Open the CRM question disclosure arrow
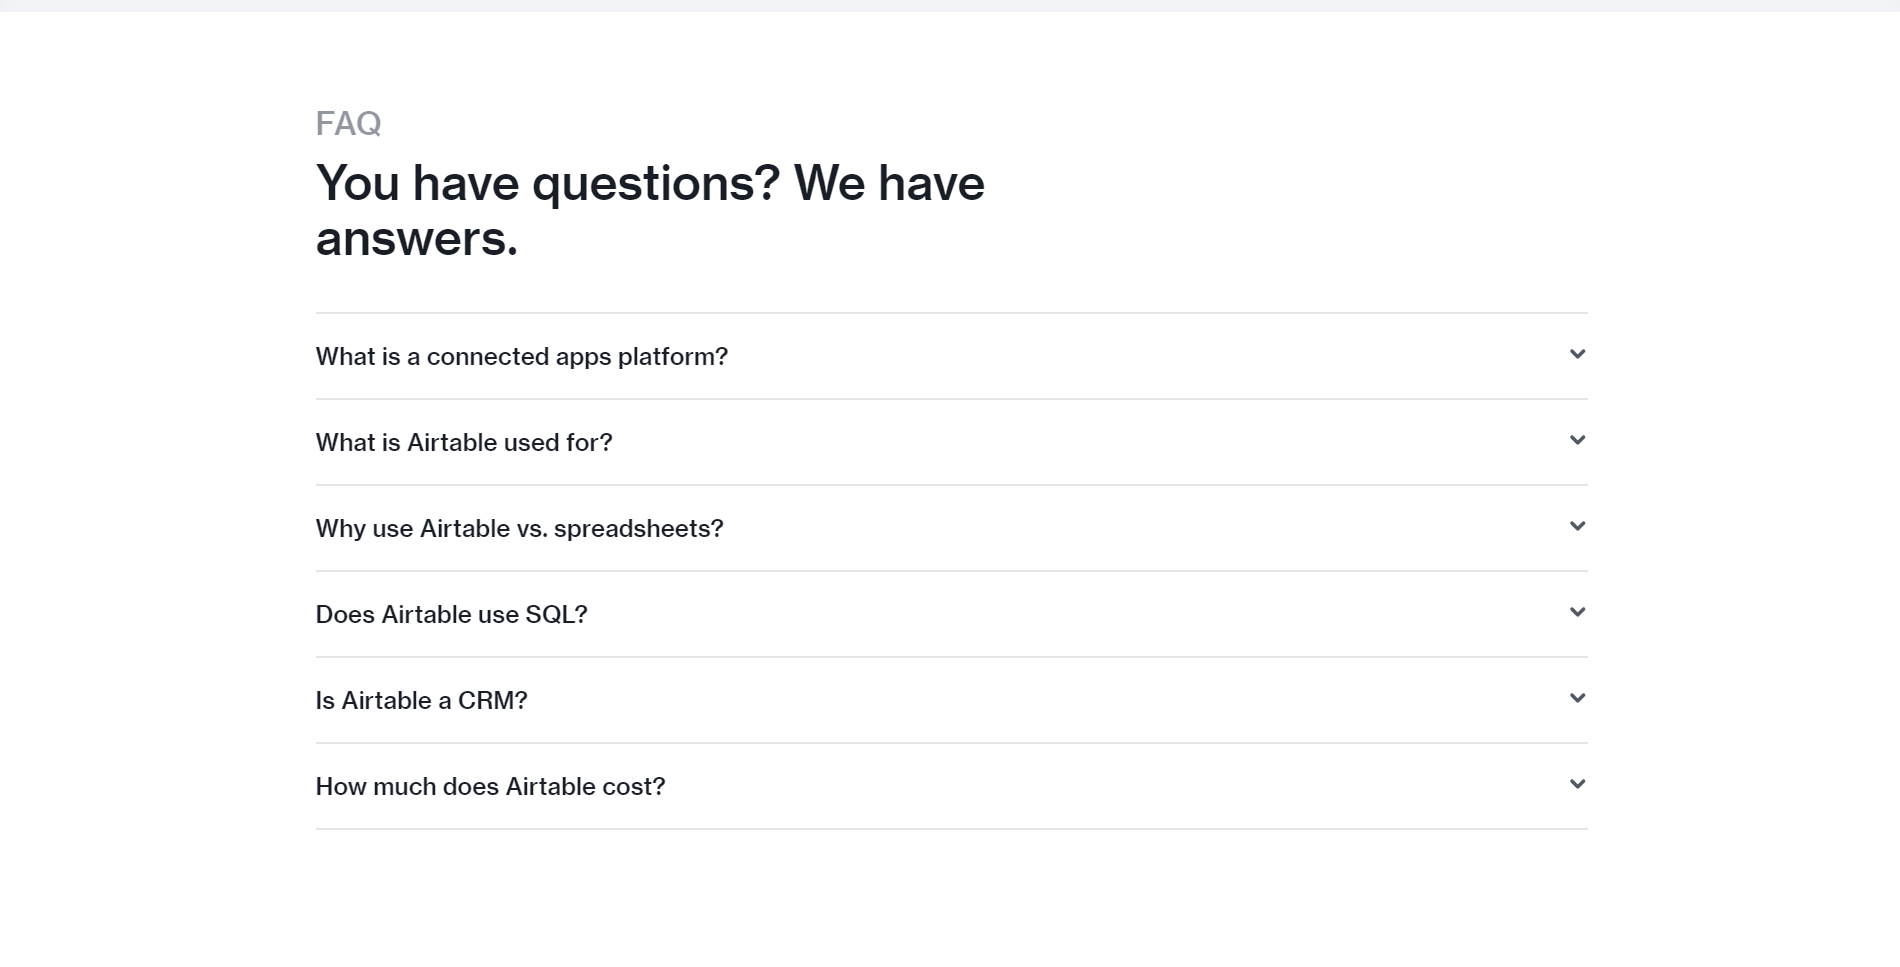 (x=1577, y=698)
